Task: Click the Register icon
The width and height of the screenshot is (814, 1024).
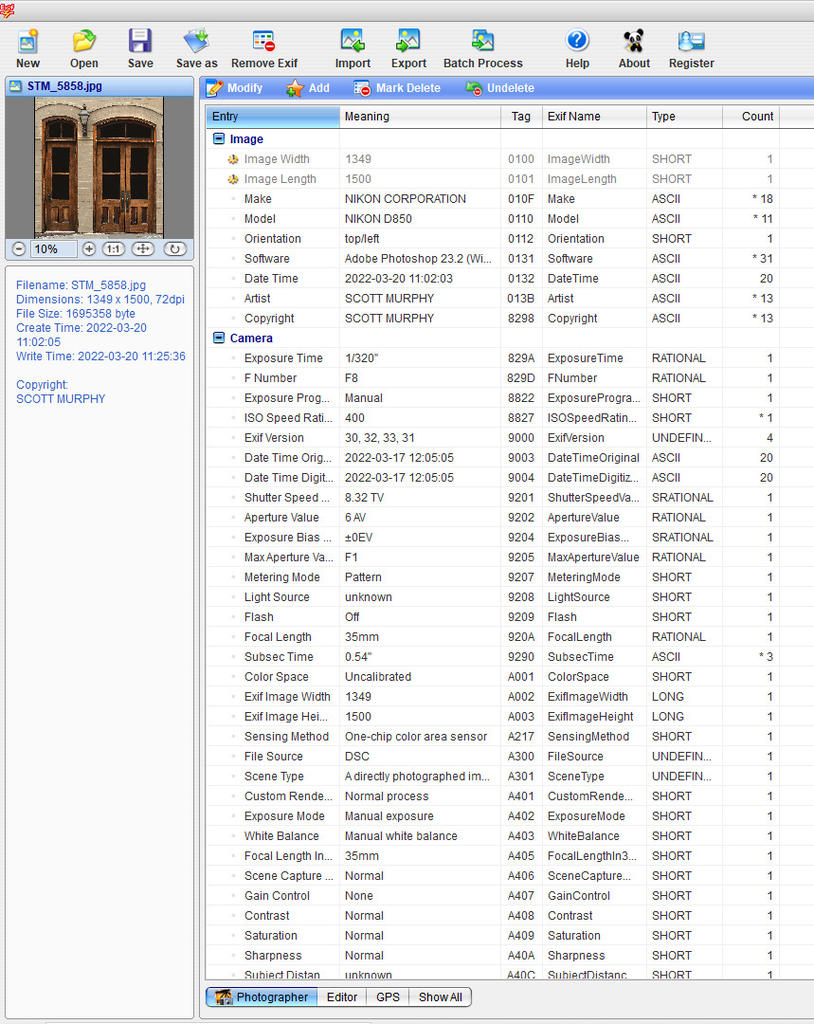Action: 691,42
